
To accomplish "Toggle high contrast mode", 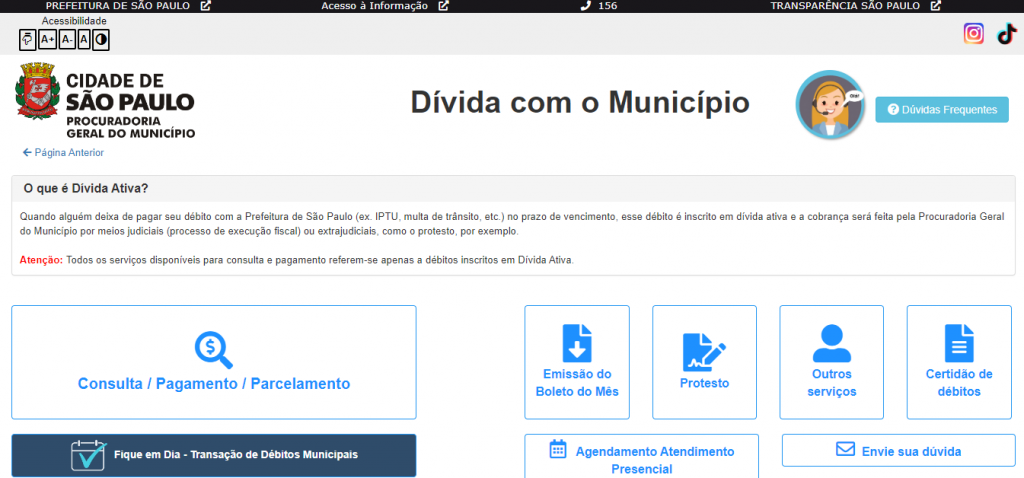I will pos(101,40).
